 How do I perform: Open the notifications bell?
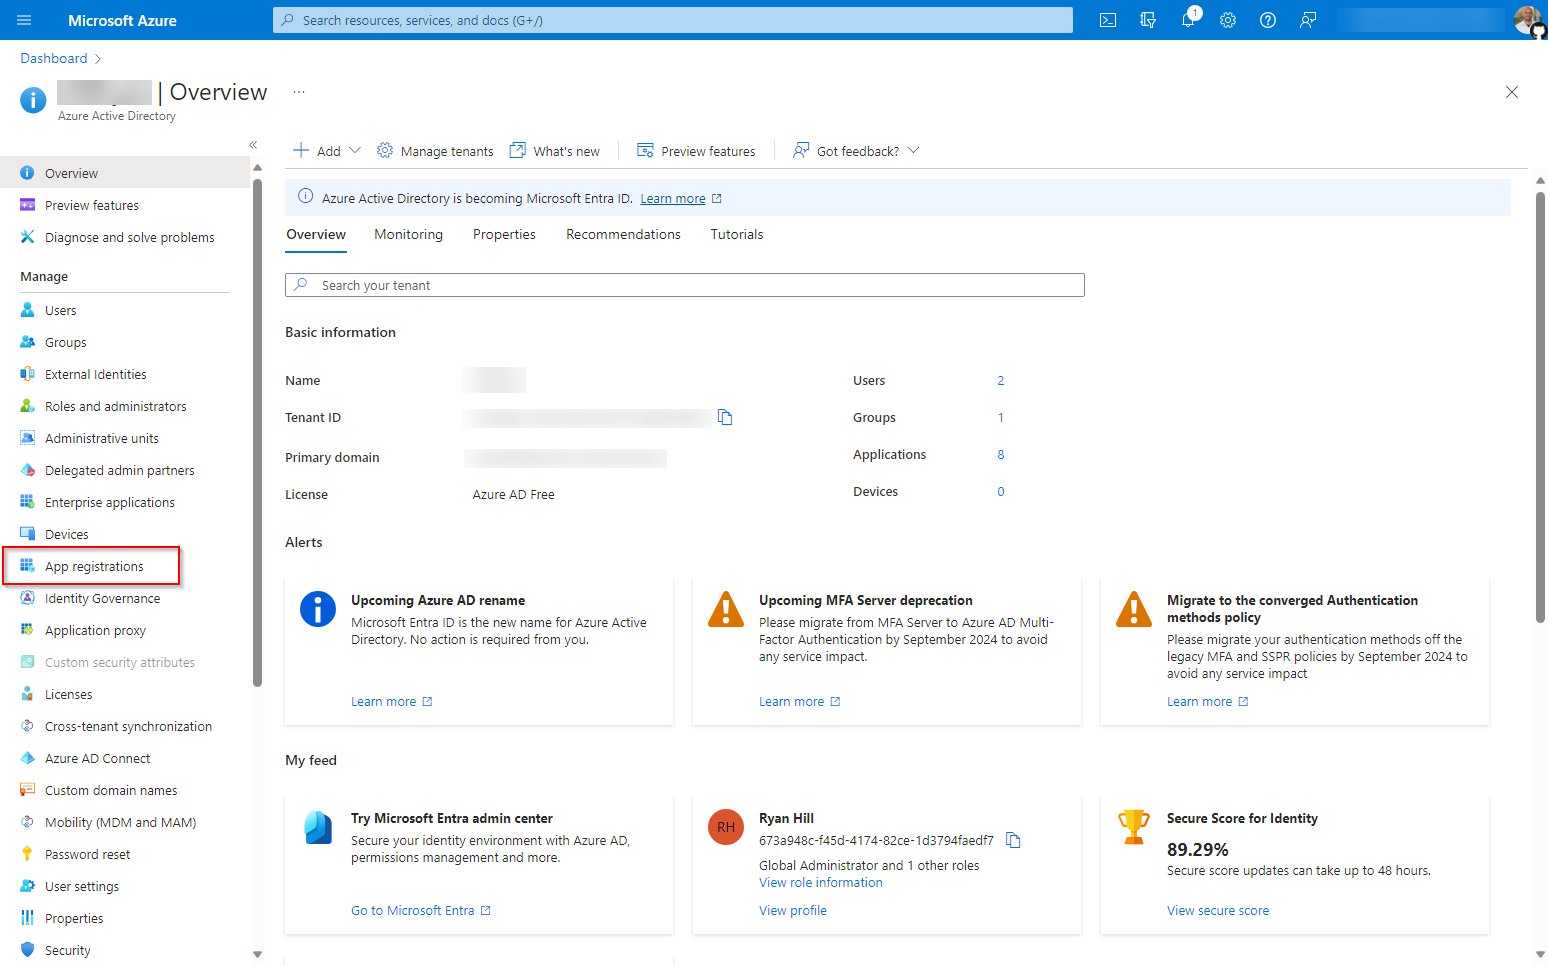pyautogui.click(x=1188, y=20)
